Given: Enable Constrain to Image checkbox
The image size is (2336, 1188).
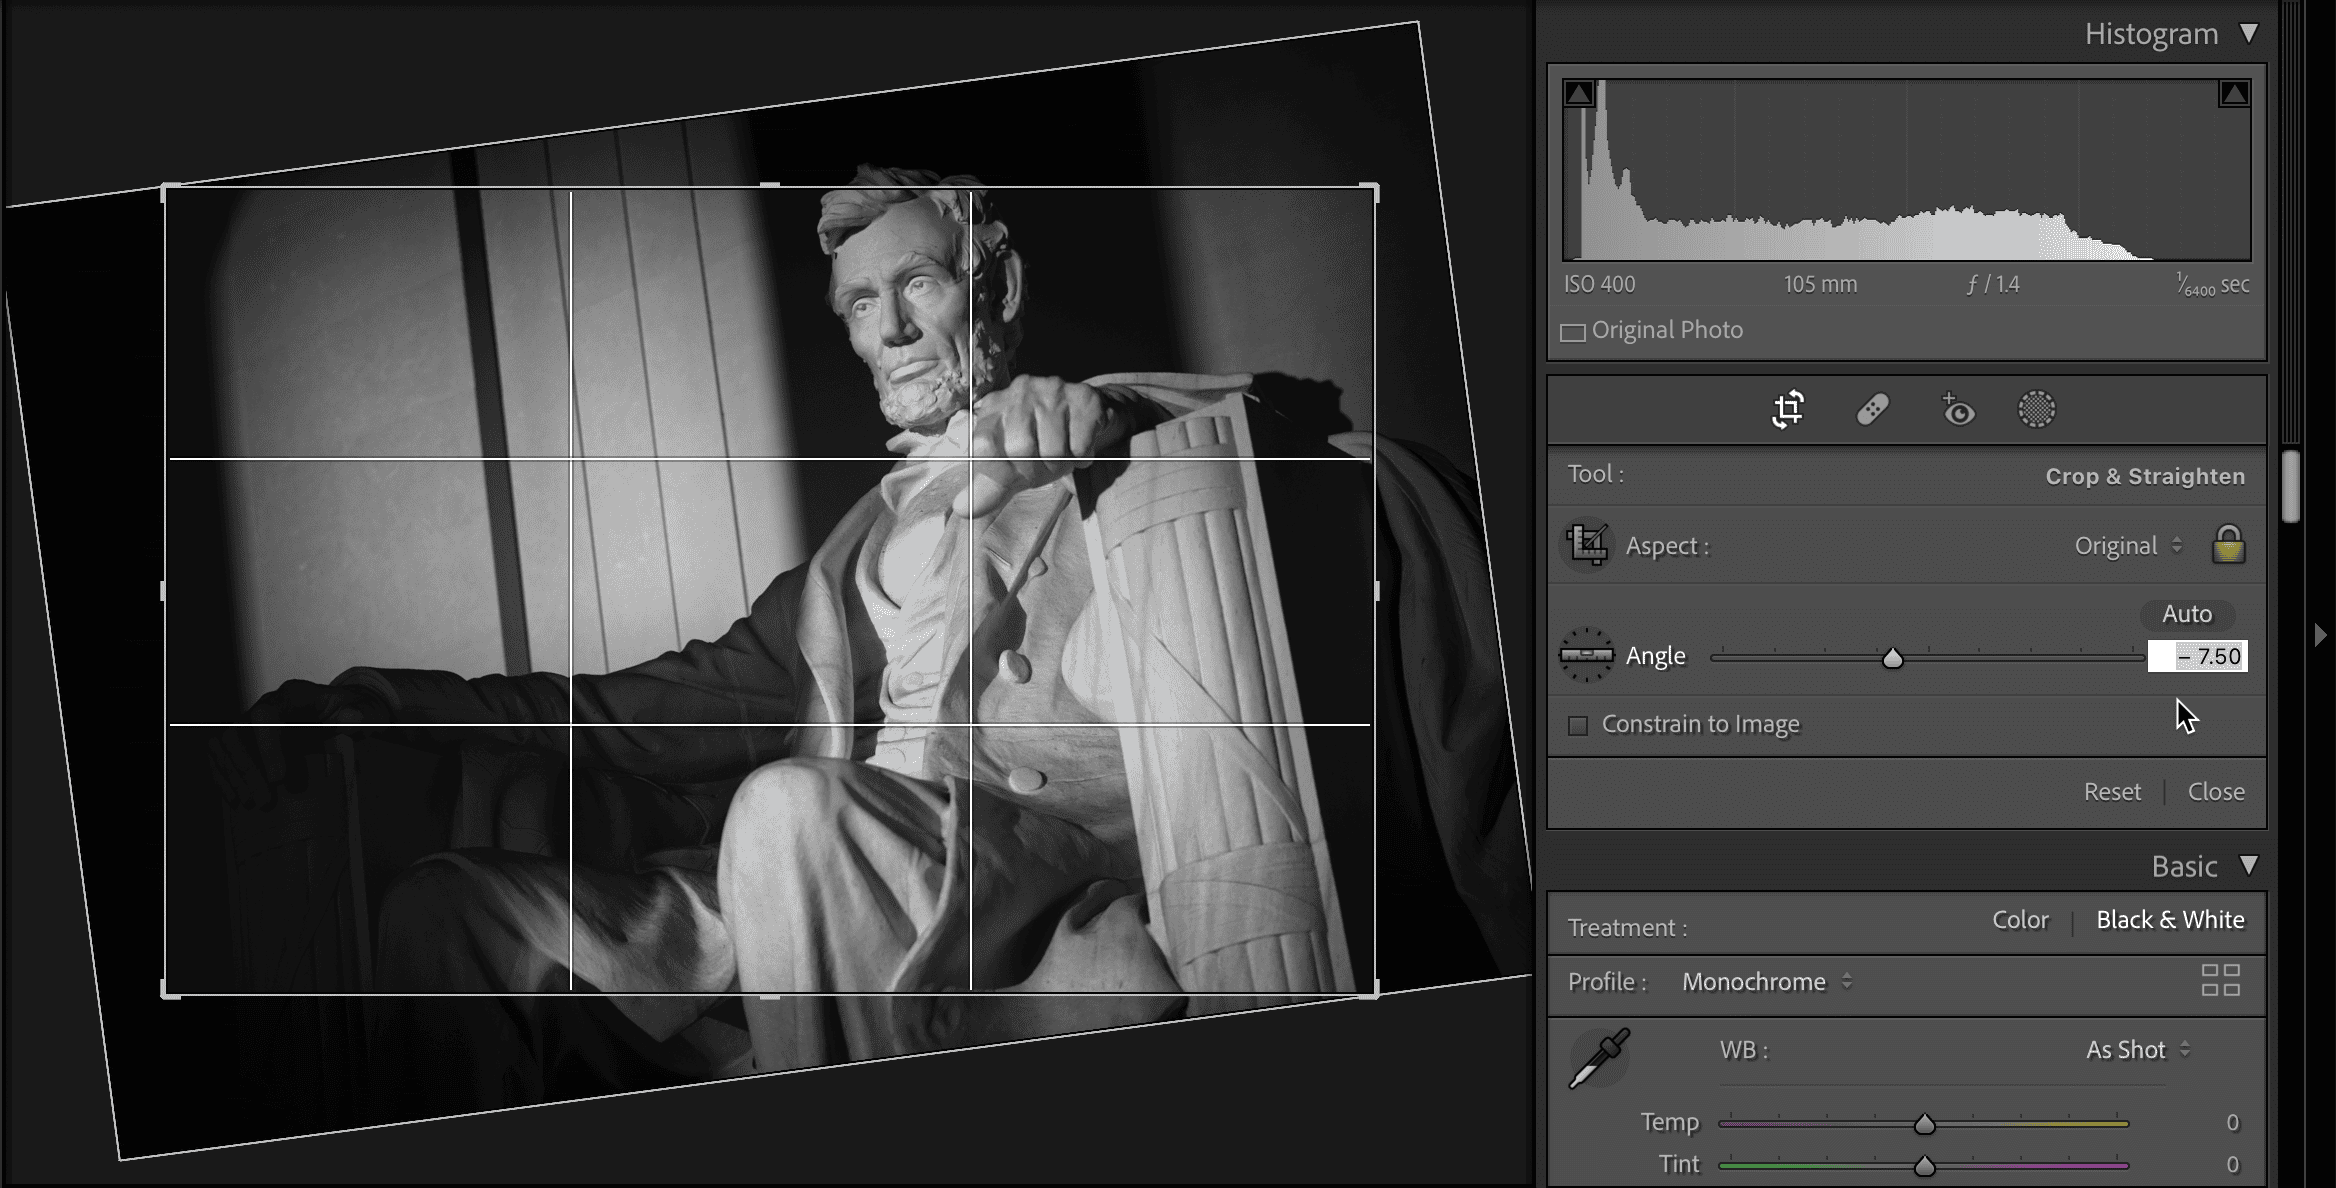Looking at the screenshot, I should click(x=1578, y=725).
